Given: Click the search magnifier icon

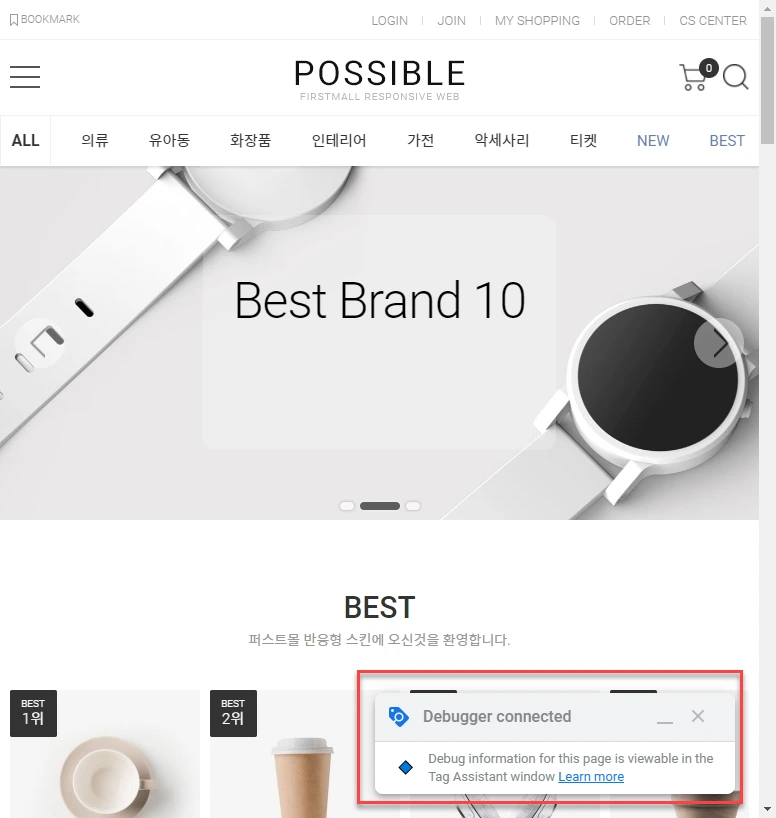Looking at the screenshot, I should coord(736,77).
